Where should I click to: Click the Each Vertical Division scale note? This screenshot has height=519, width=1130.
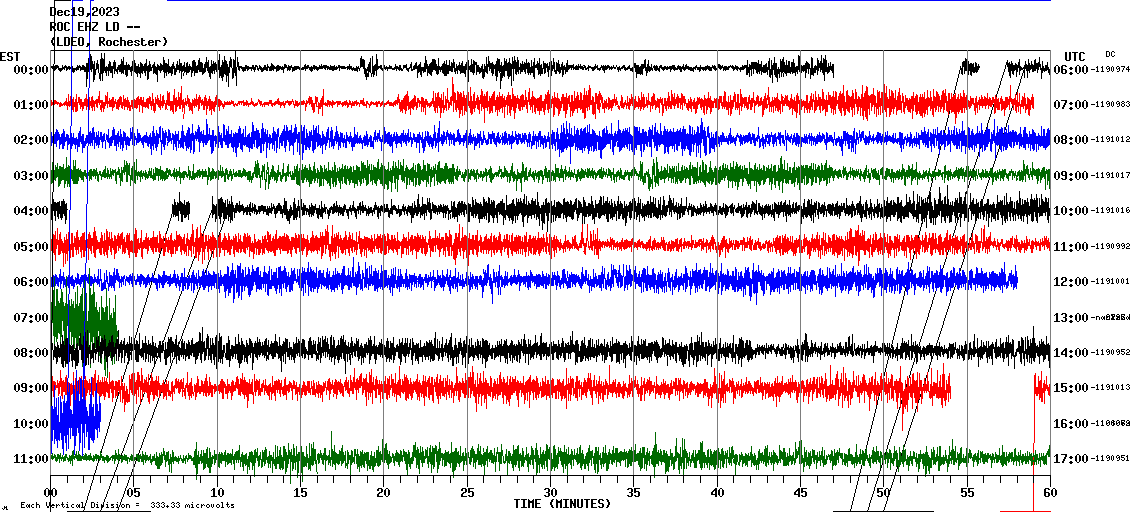pyautogui.click(x=127, y=505)
